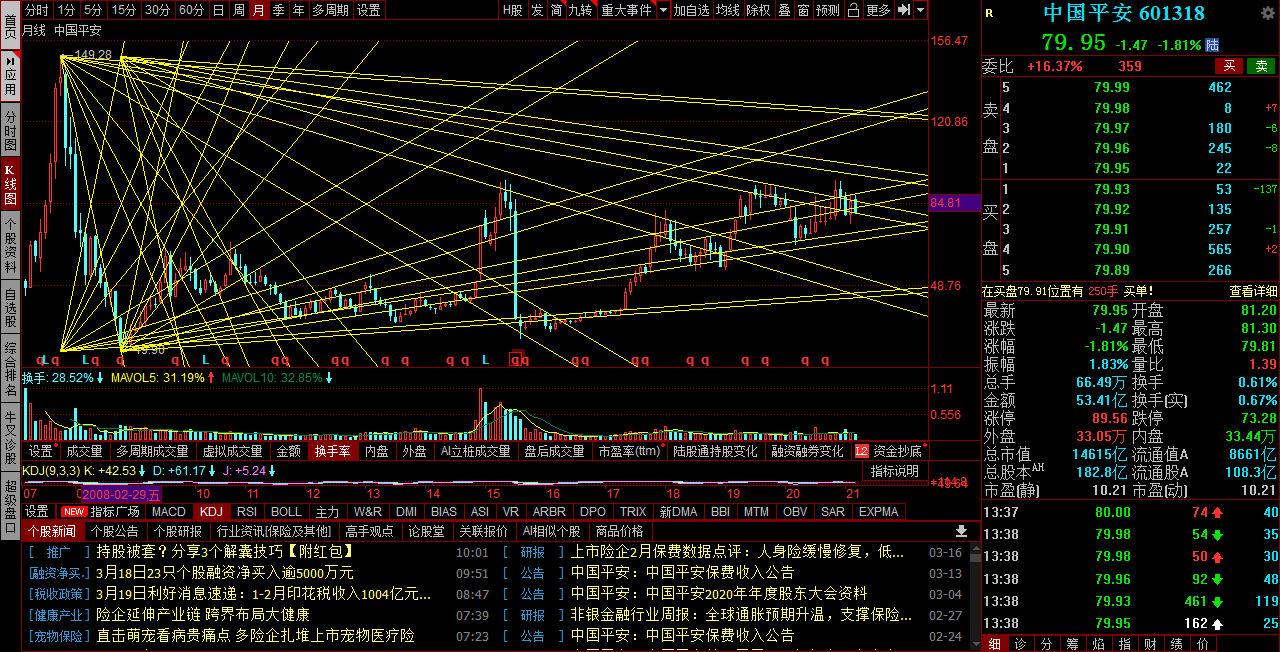Image resolution: width=1280 pixels, height=652 pixels.
Task: Select the 陆股通持股变化 tab
Action: [715, 452]
